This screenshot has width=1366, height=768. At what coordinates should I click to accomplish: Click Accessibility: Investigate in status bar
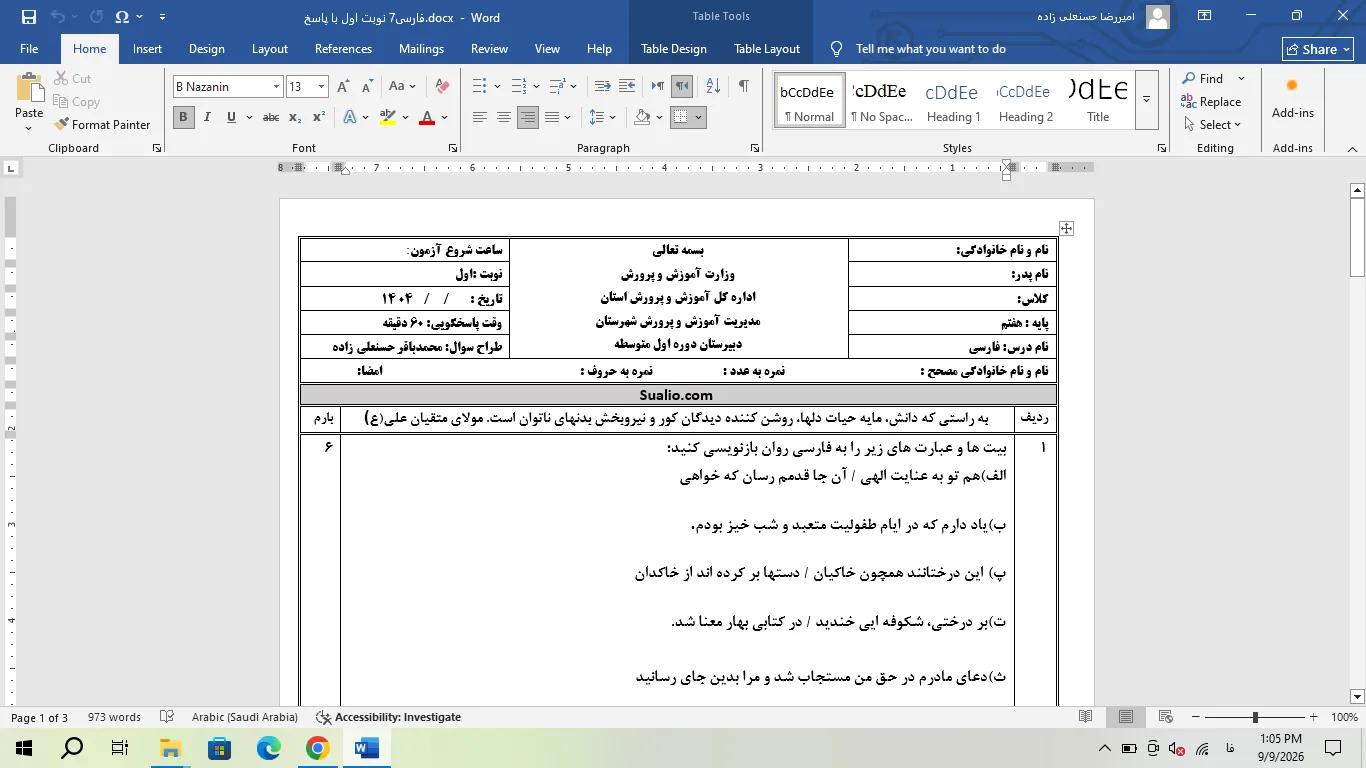(x=388, y=717)
